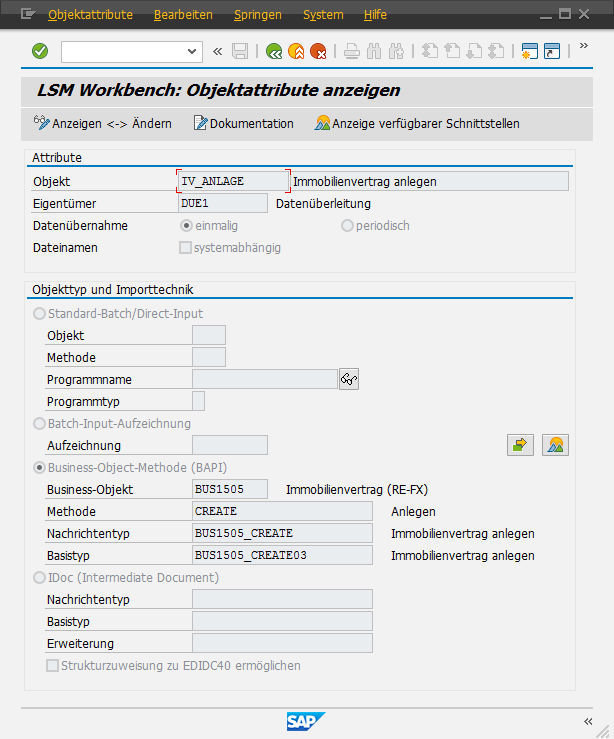The image size is (614, 739).
Task: Open the command field dropdown arrow
Action: 192,51
